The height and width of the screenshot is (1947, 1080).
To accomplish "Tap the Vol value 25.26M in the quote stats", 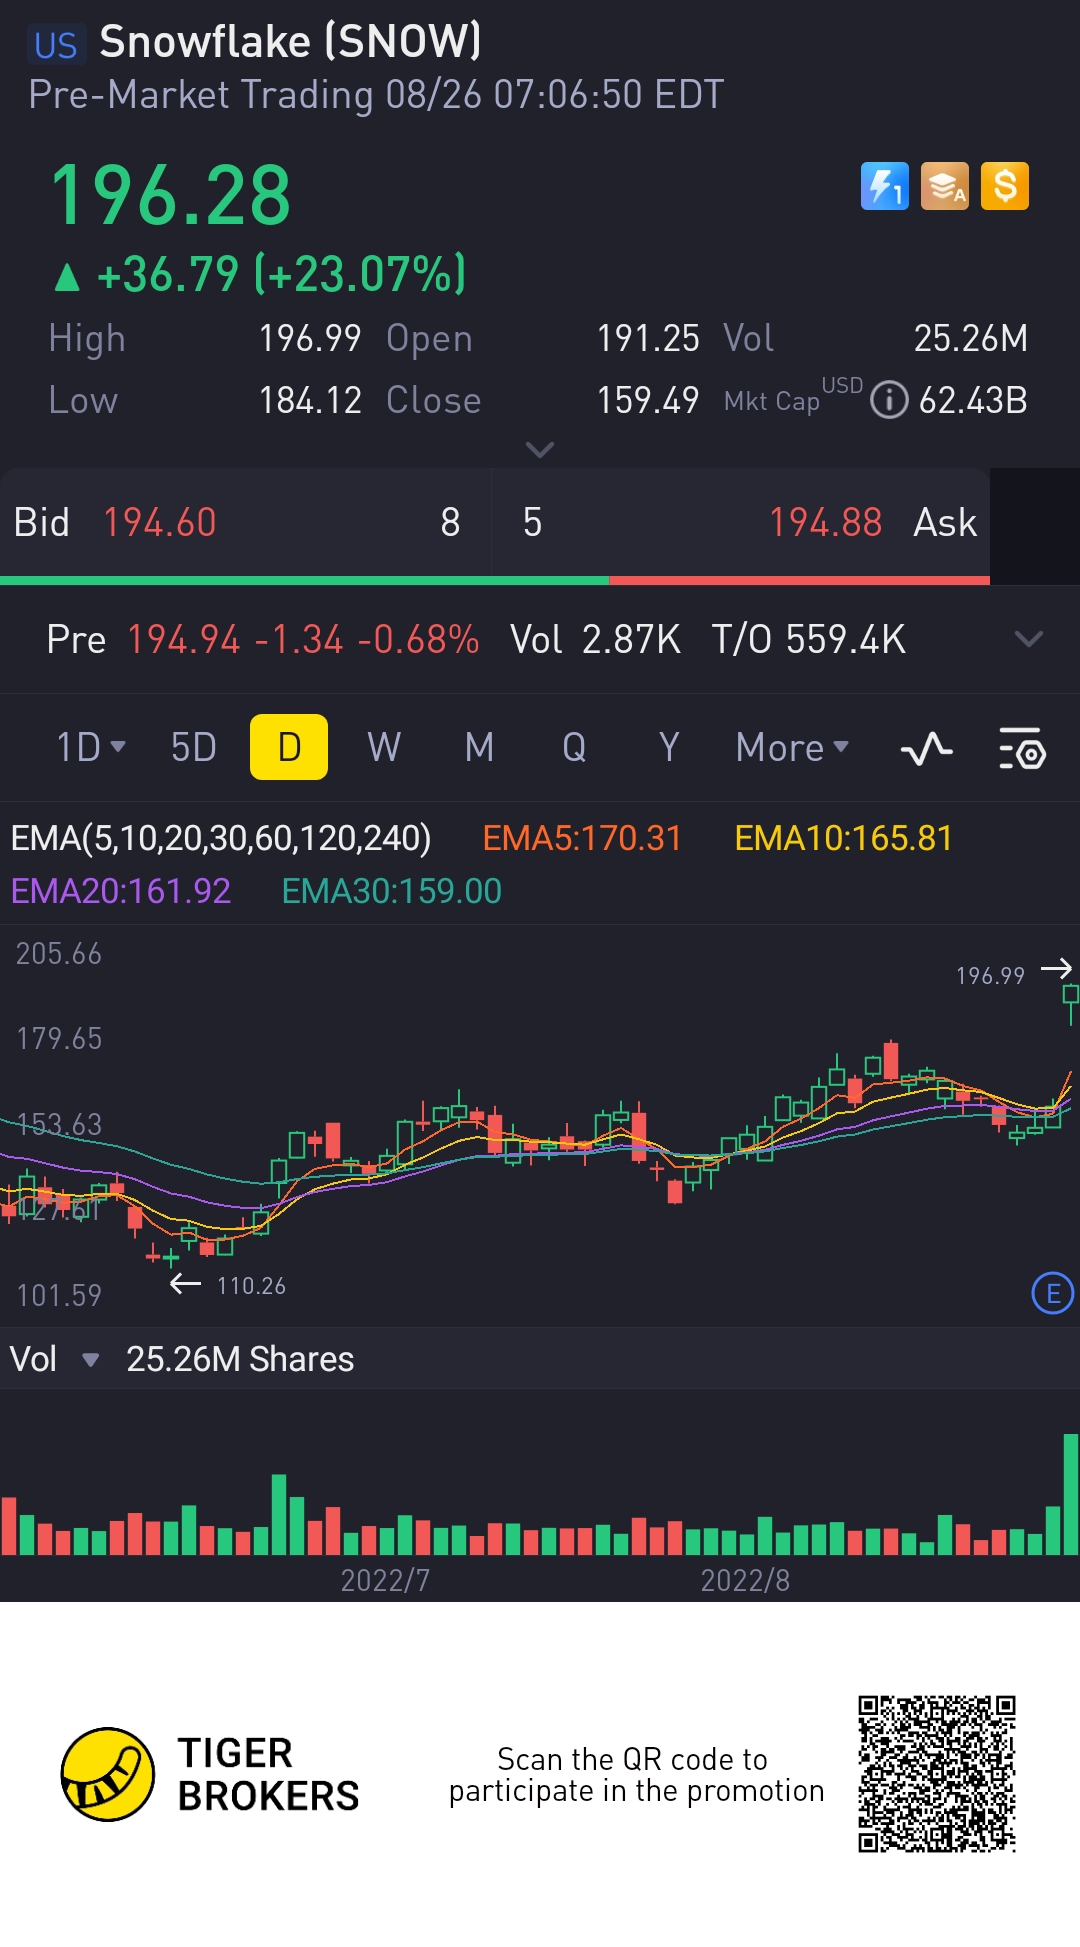I will click(971, 338).
